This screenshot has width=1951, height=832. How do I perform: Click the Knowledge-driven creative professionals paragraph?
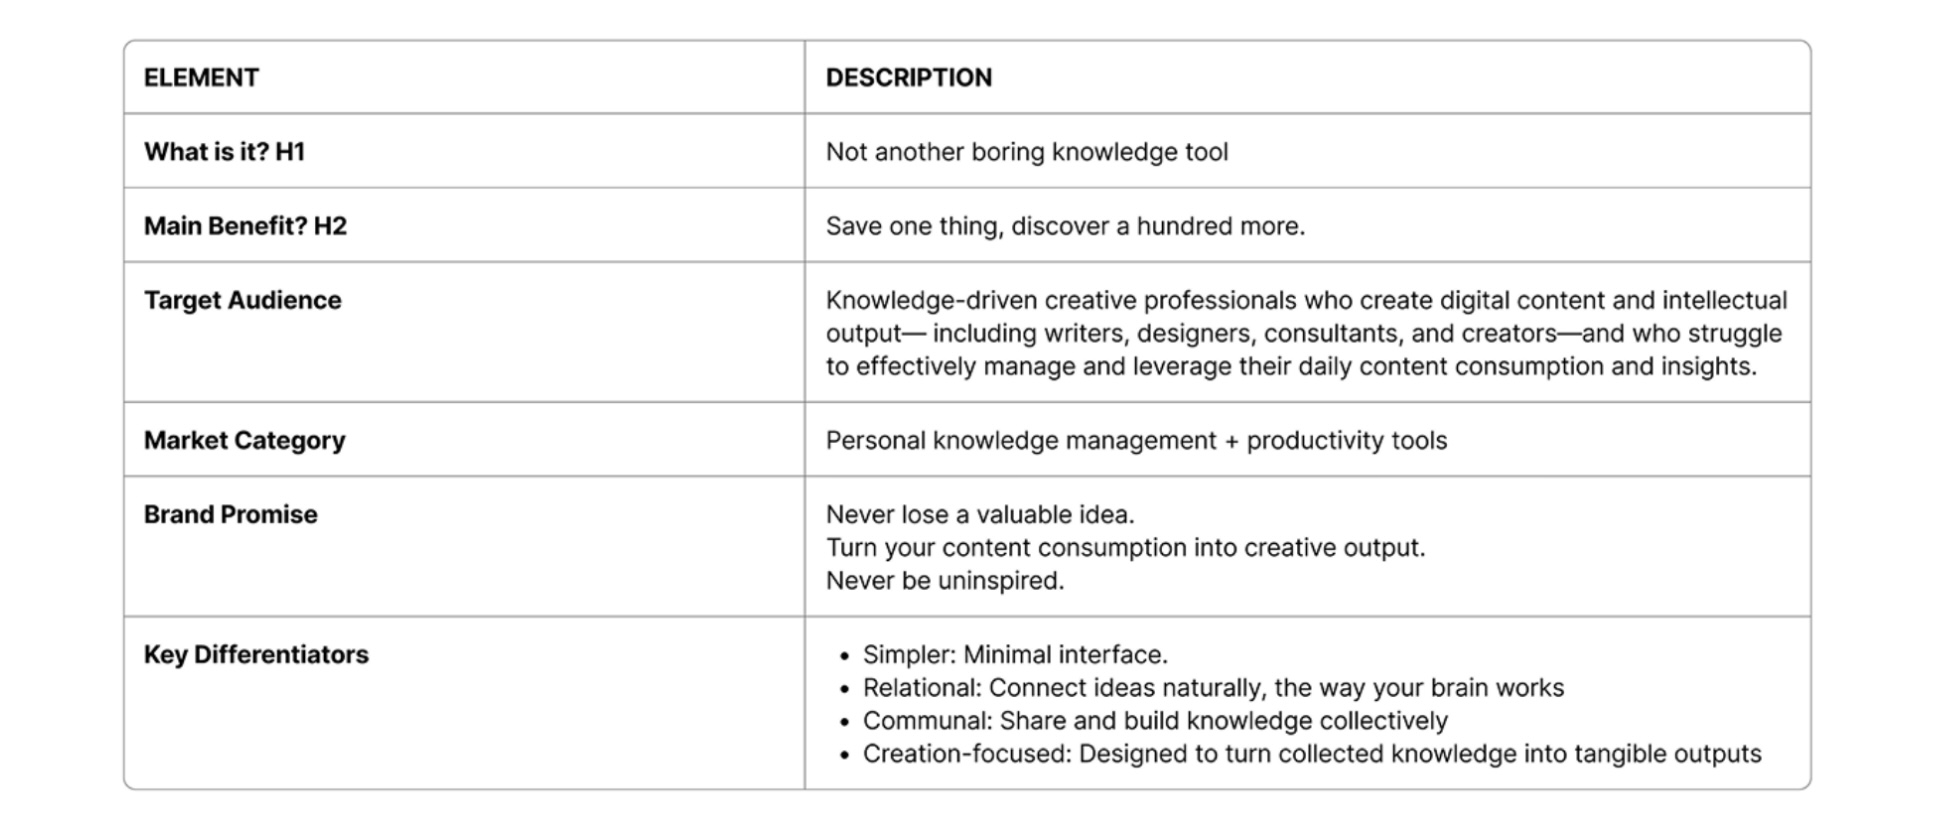(x=1306, y=333)
